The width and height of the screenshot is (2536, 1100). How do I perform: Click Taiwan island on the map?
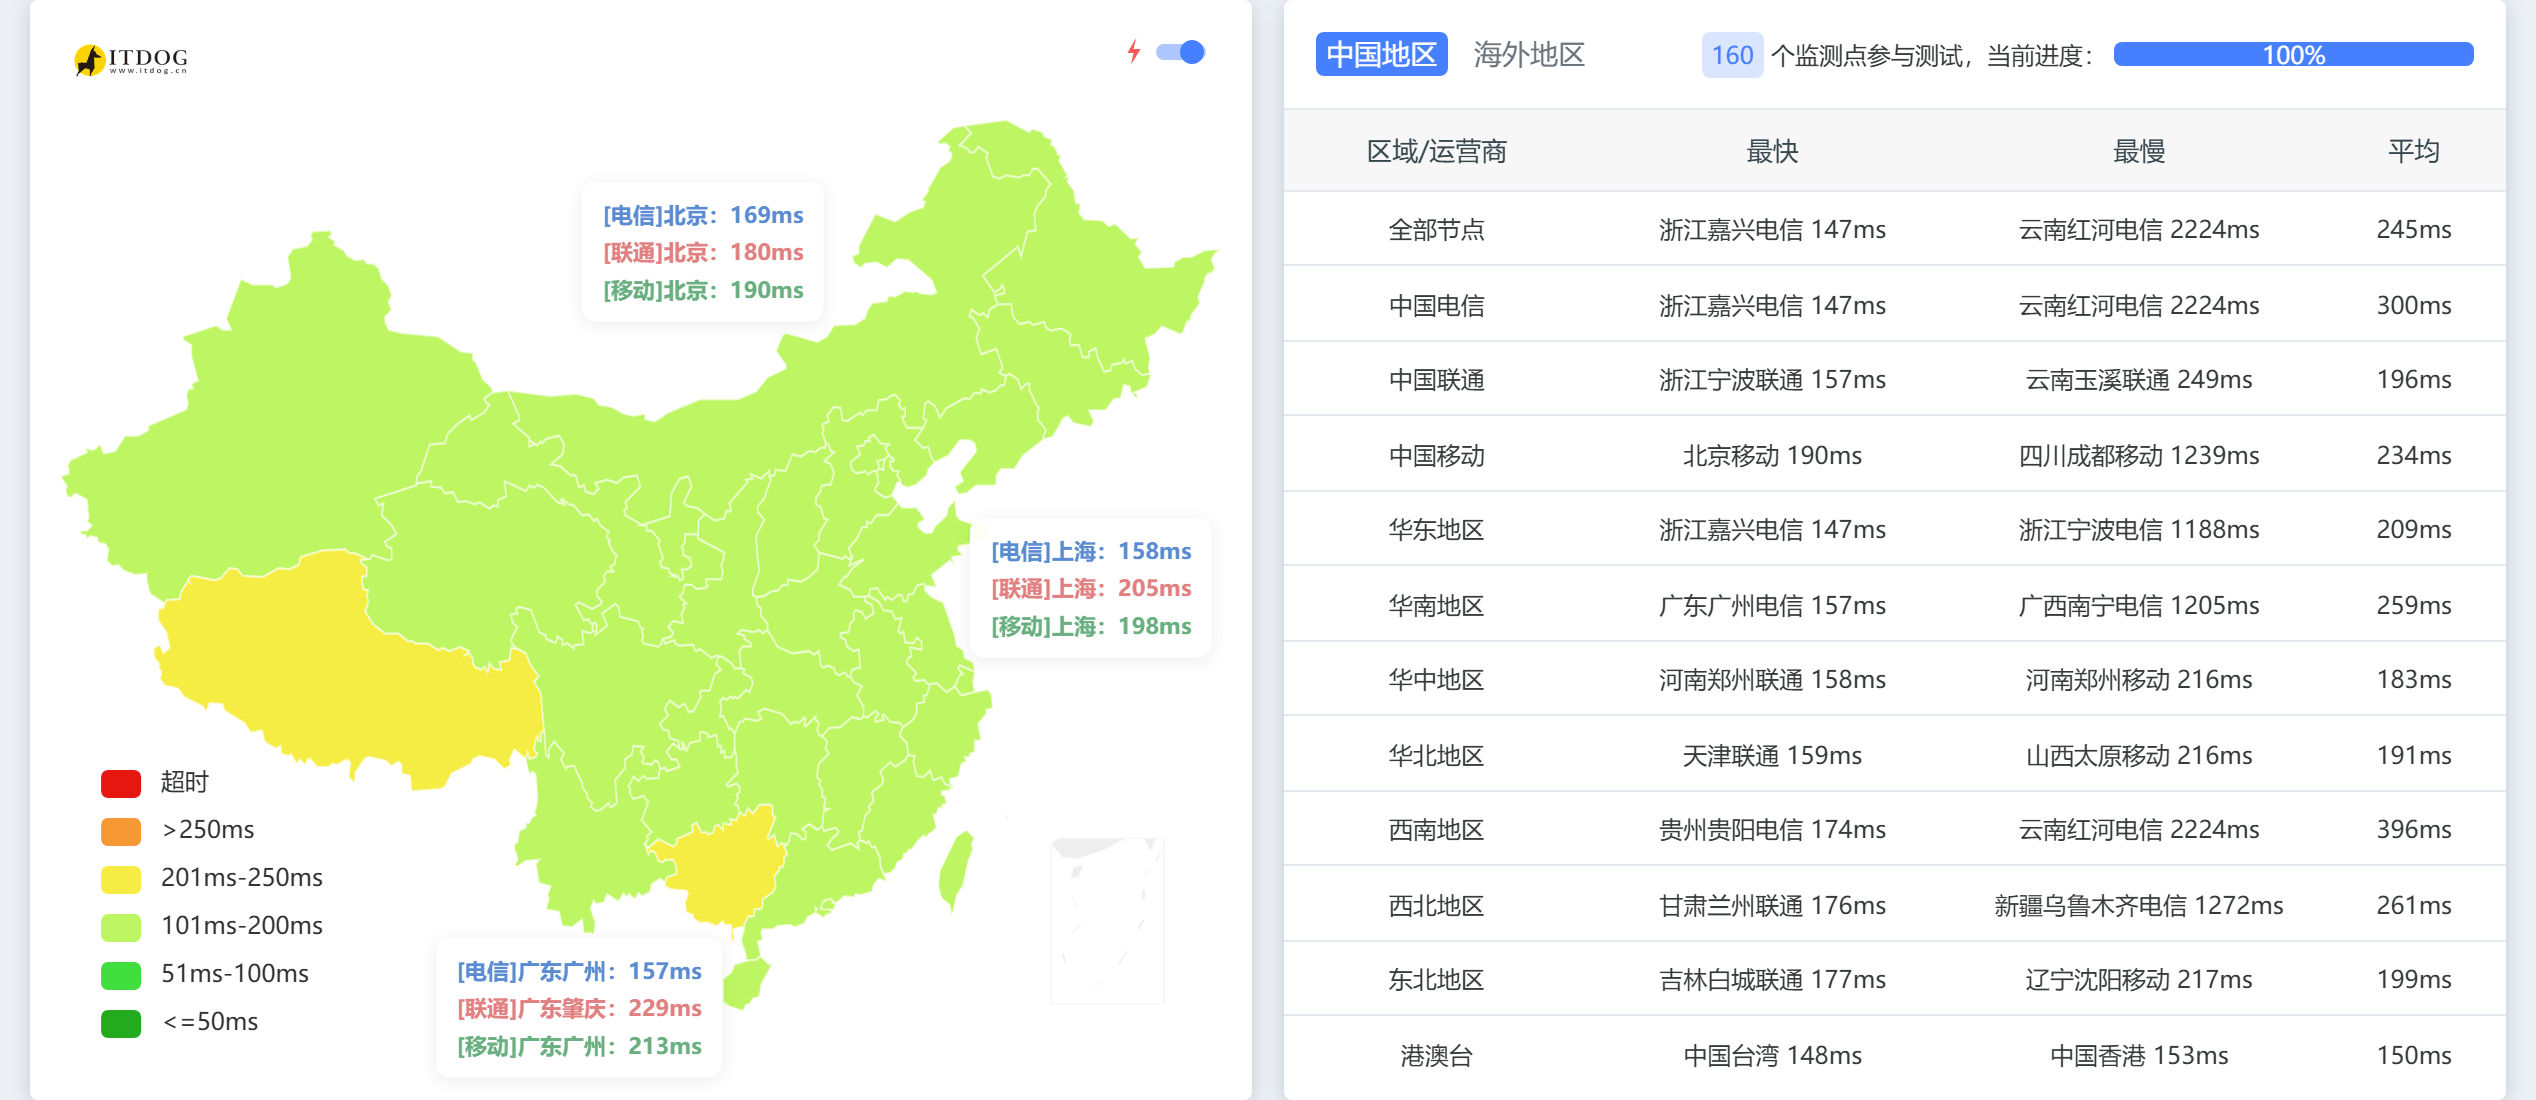pos(957,870)
